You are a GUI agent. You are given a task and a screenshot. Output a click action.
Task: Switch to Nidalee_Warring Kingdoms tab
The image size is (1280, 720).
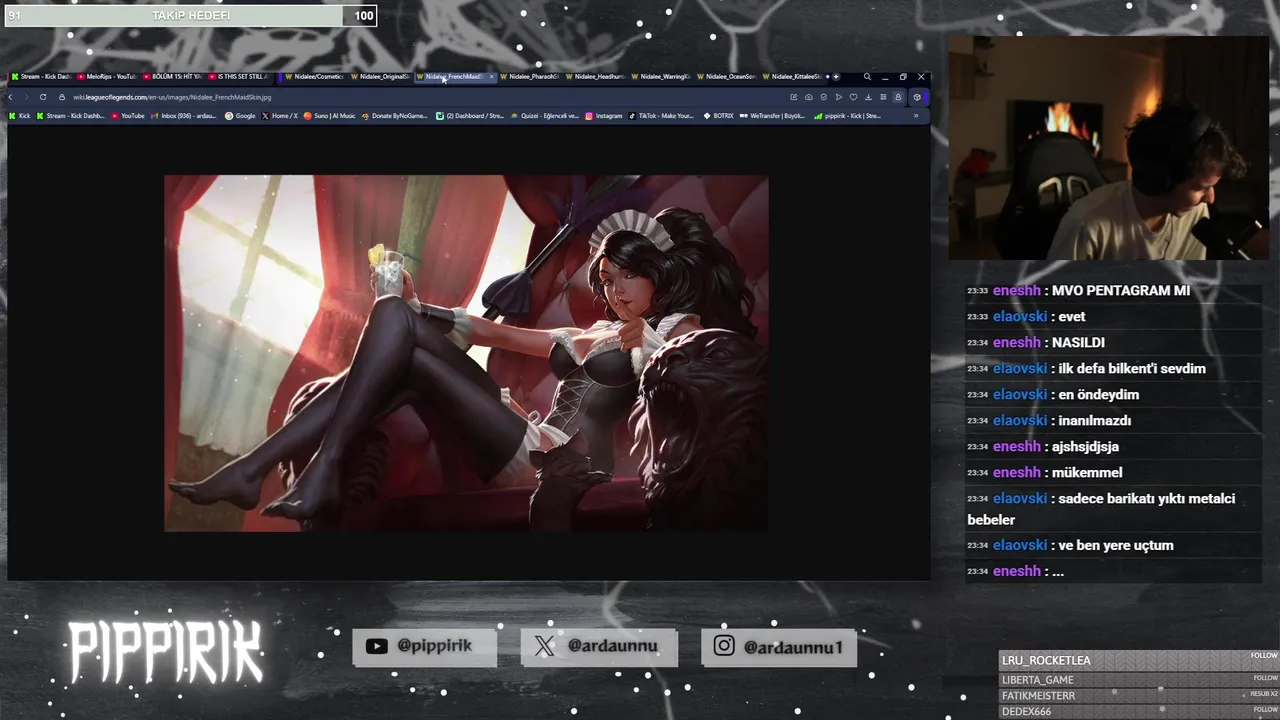(x=660, y=77)
